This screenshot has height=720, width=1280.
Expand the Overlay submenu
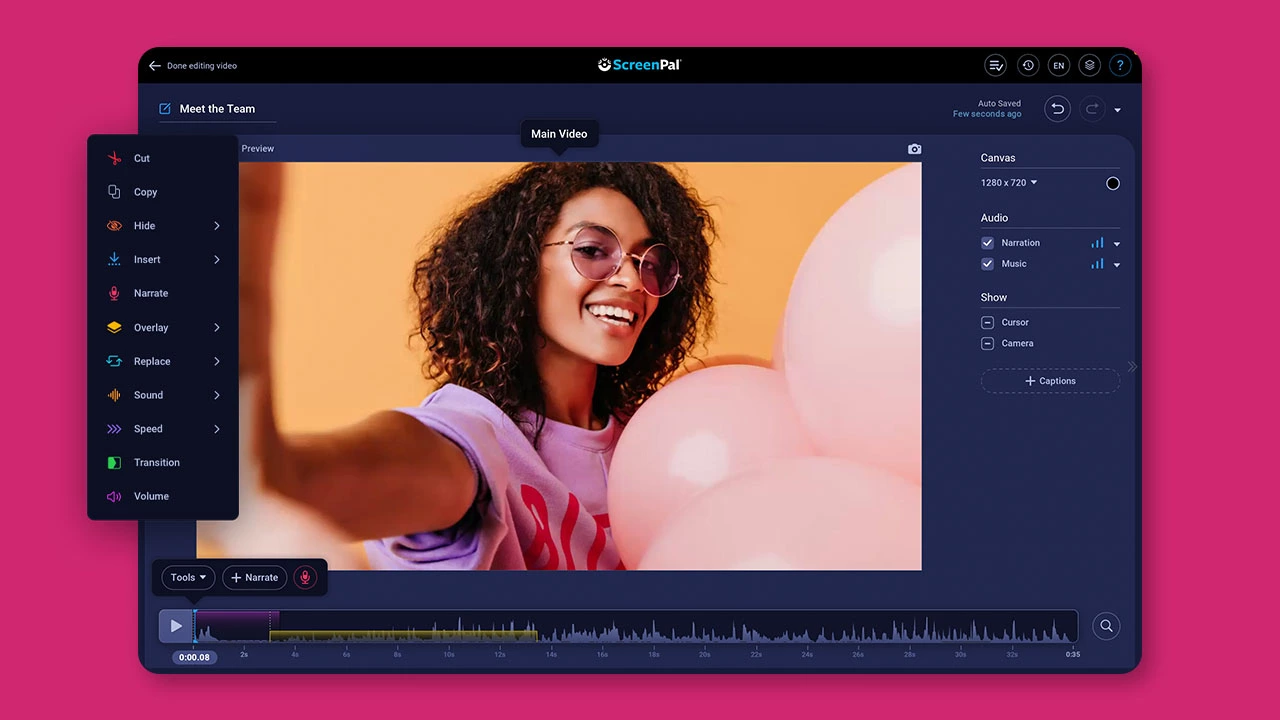point(151,327)
